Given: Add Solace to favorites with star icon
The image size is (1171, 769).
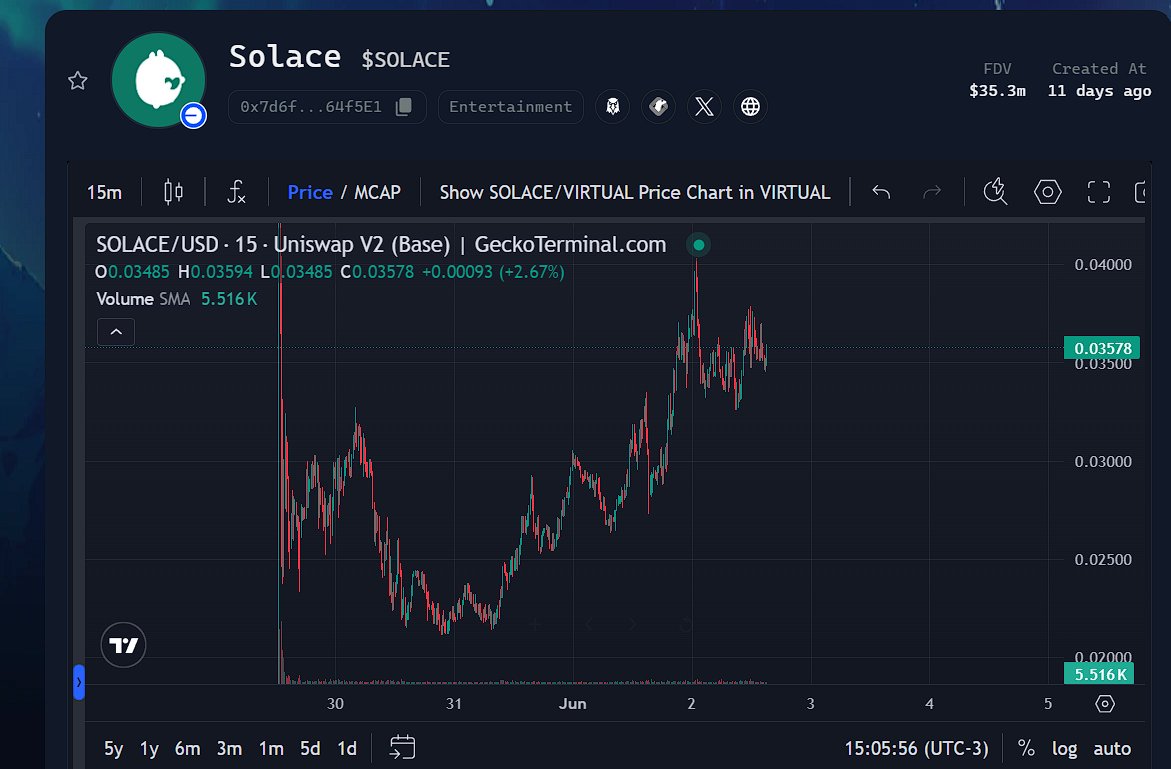Looking at the screenshot, I should [78, 81].
